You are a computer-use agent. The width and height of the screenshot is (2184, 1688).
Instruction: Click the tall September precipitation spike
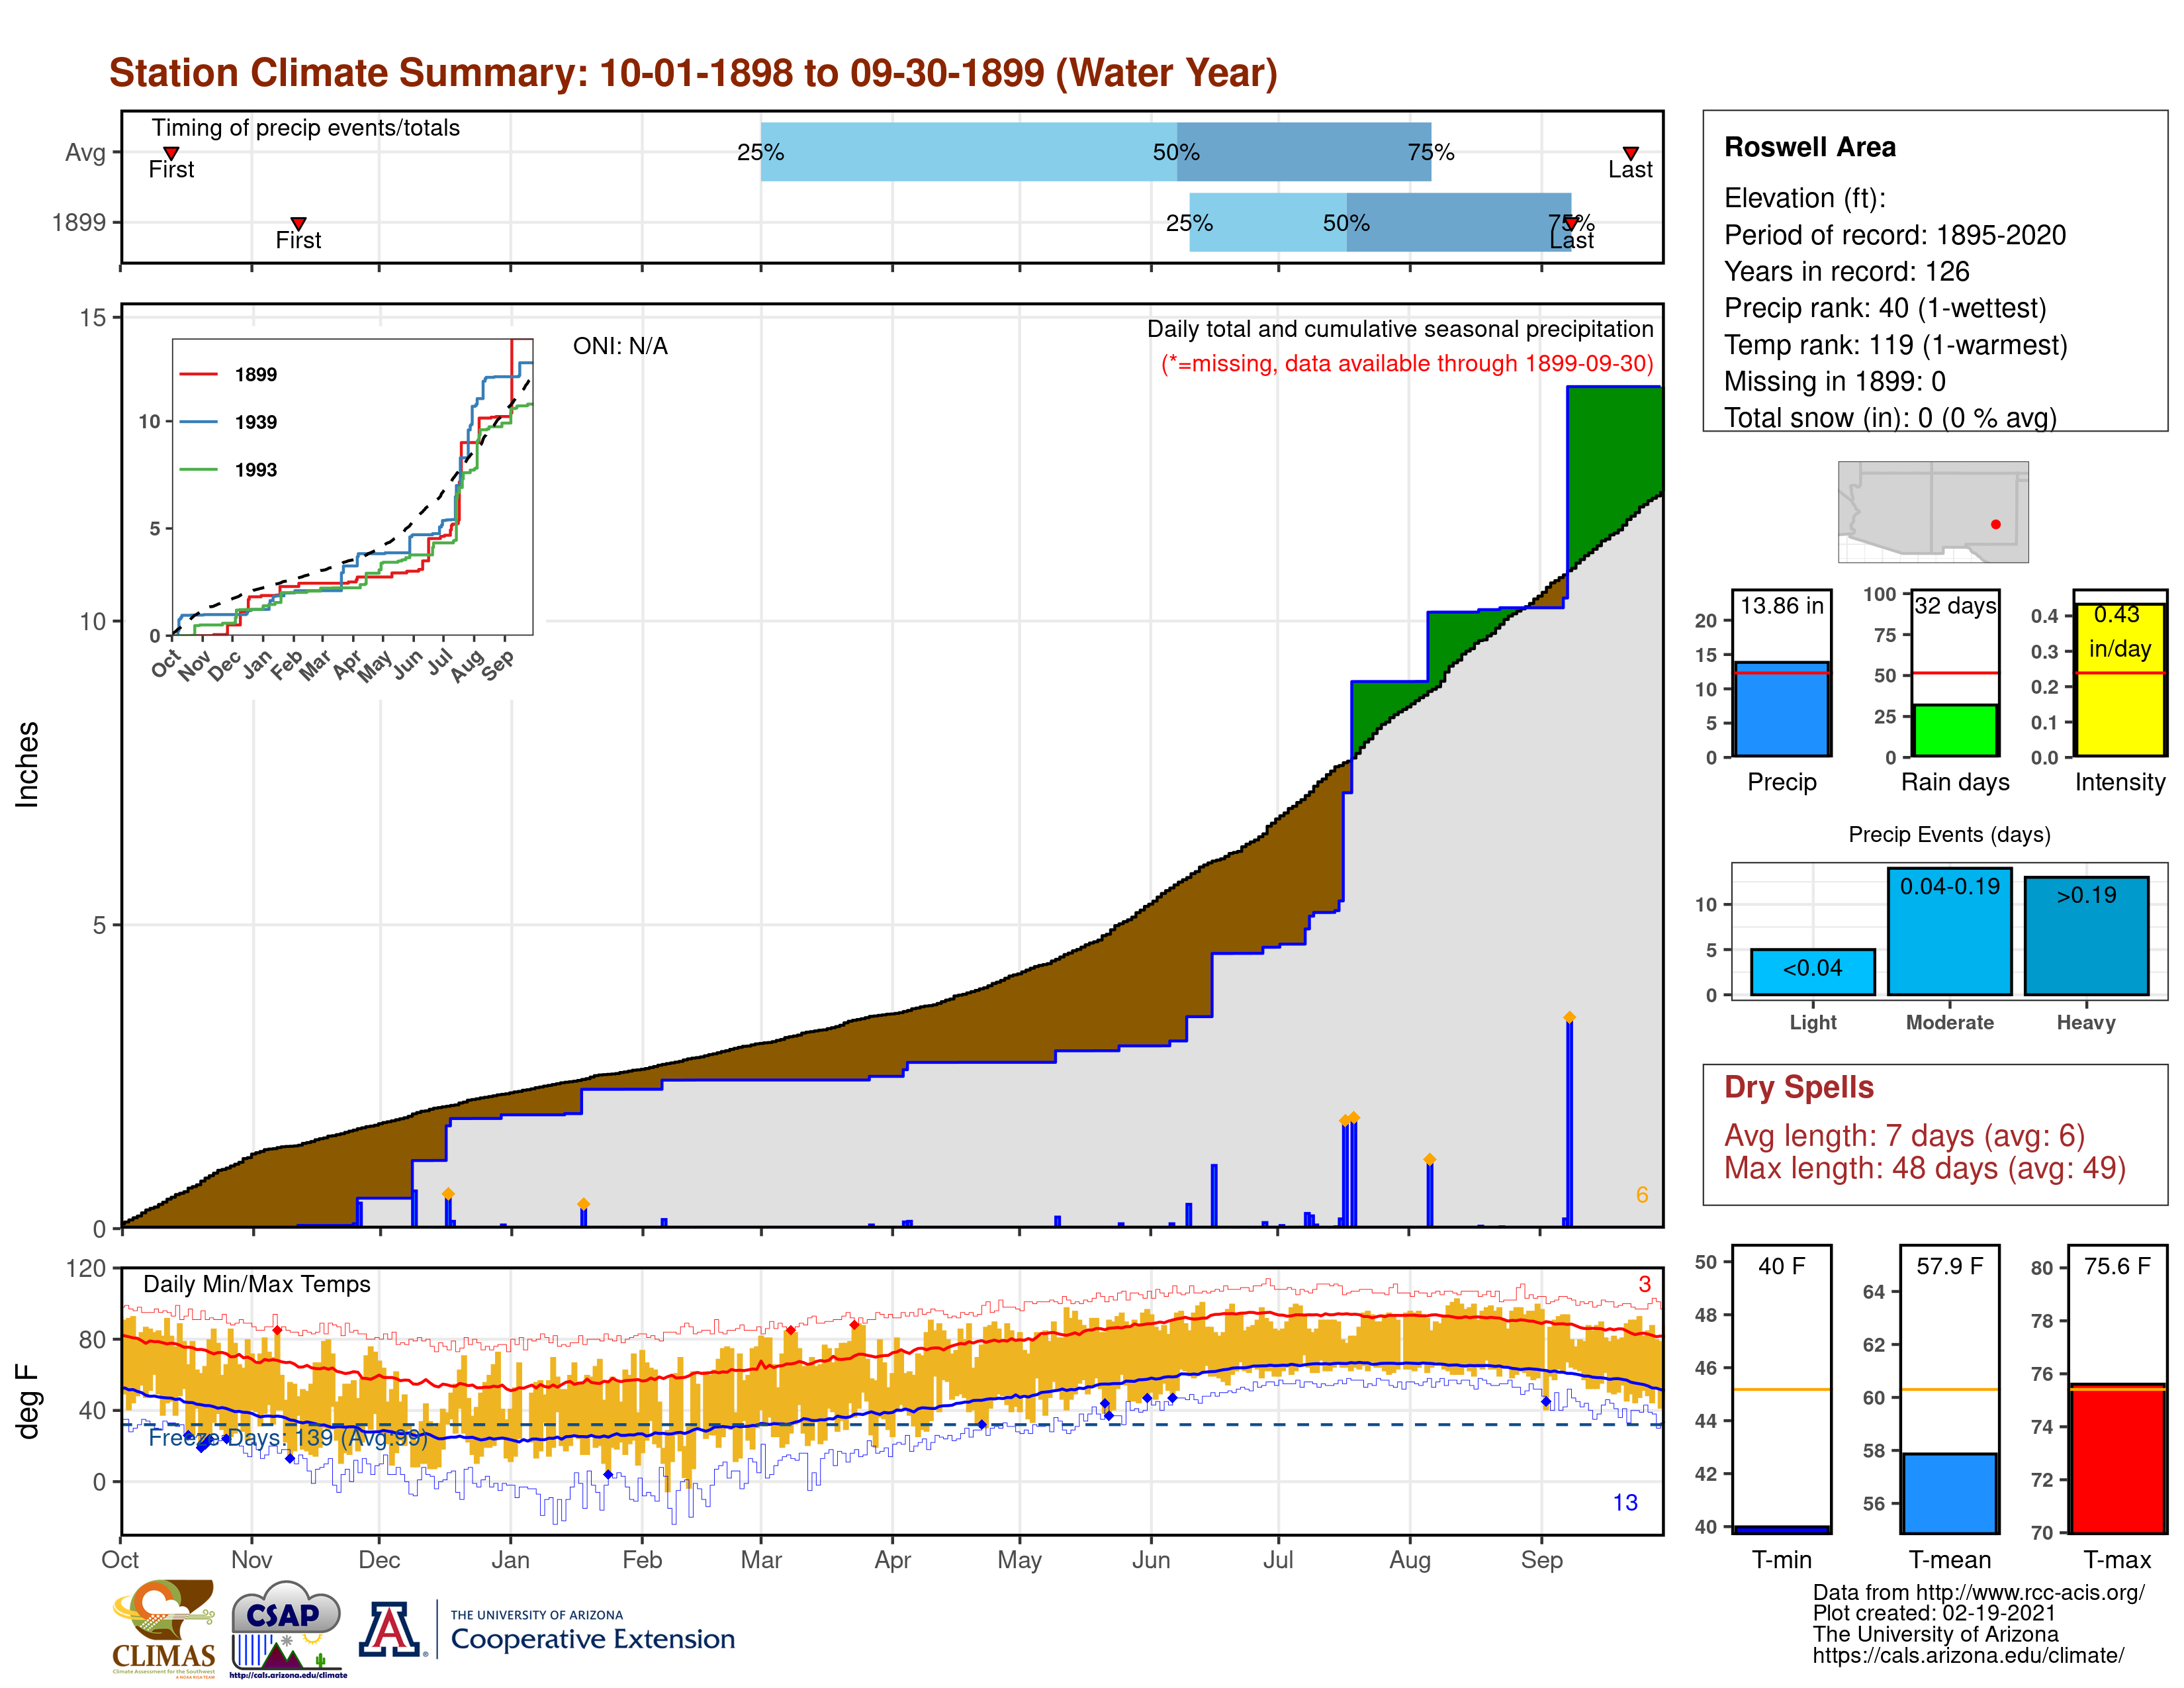pos(1569,1122)
